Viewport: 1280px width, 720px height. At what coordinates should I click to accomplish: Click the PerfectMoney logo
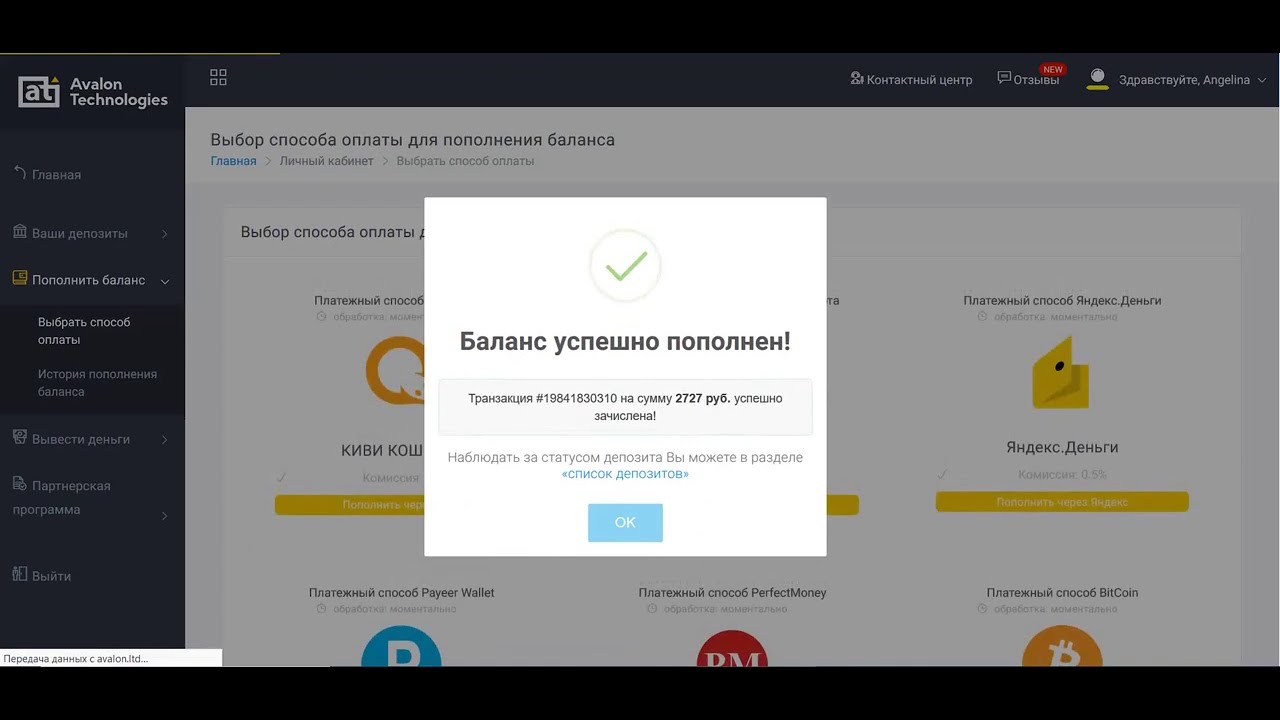pyautogui.click(x=732, y=648)
